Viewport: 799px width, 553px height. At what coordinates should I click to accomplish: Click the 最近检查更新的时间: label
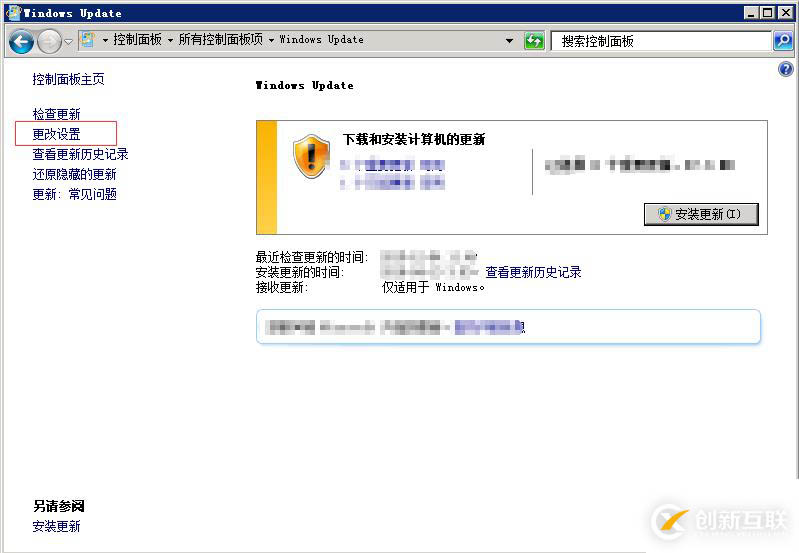coord(312,257)
